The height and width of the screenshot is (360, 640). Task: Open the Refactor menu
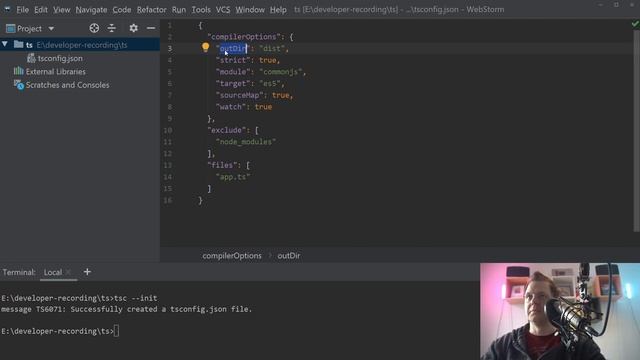click(x=151, y=9)
